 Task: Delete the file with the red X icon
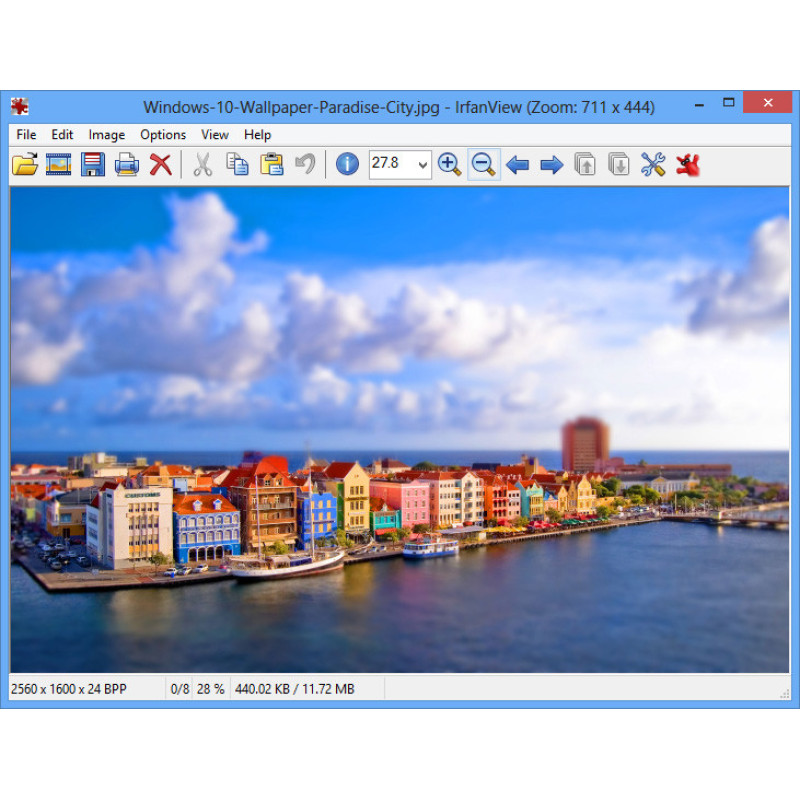click(x=160, y=165)
